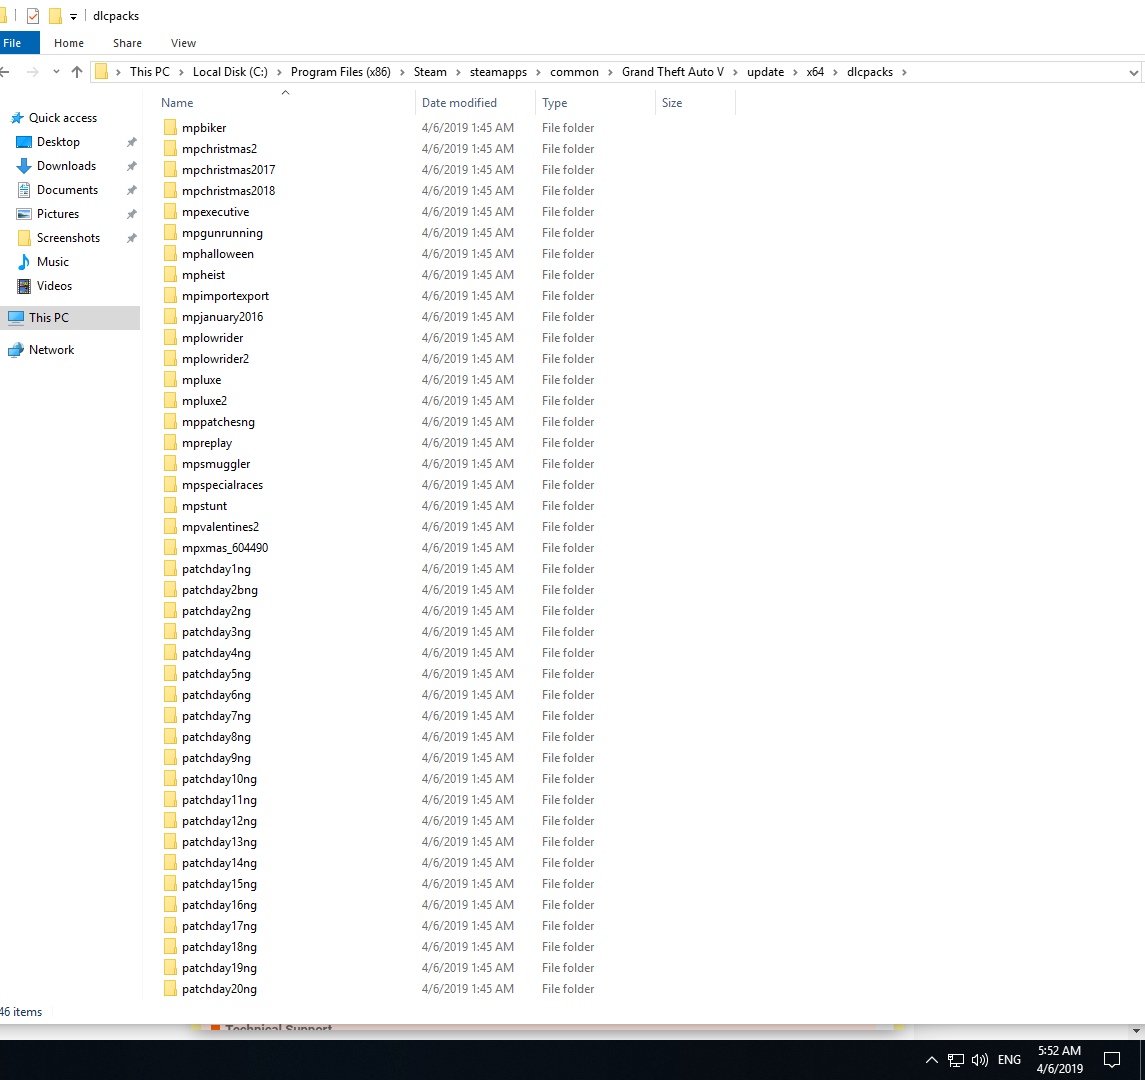The width and height of the screenshot is (1145, 1080).
Task: Click This PC in the address breadcrumb
Action: pos(150,72)
